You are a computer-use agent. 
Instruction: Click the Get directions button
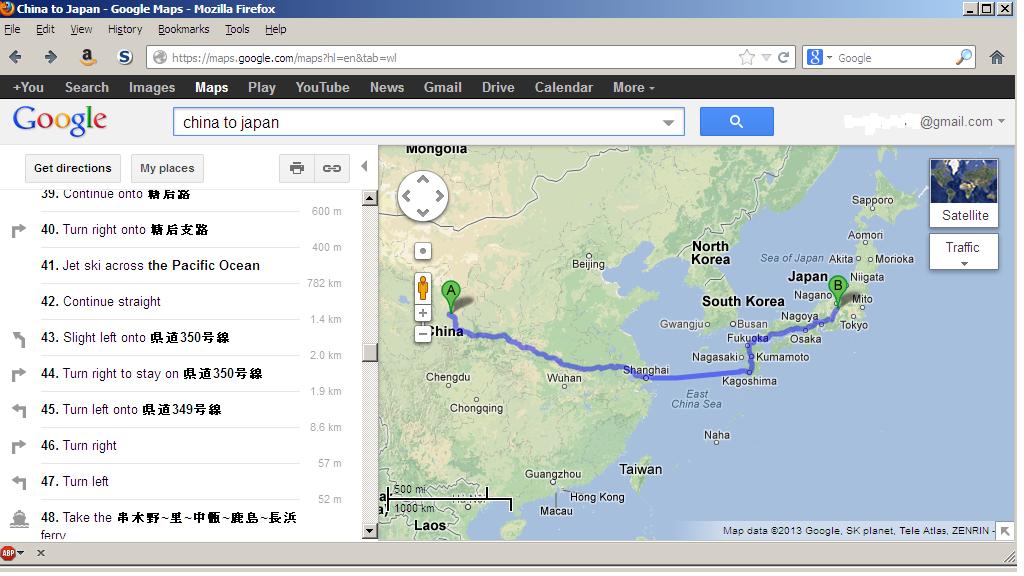(x=72, y=168)
